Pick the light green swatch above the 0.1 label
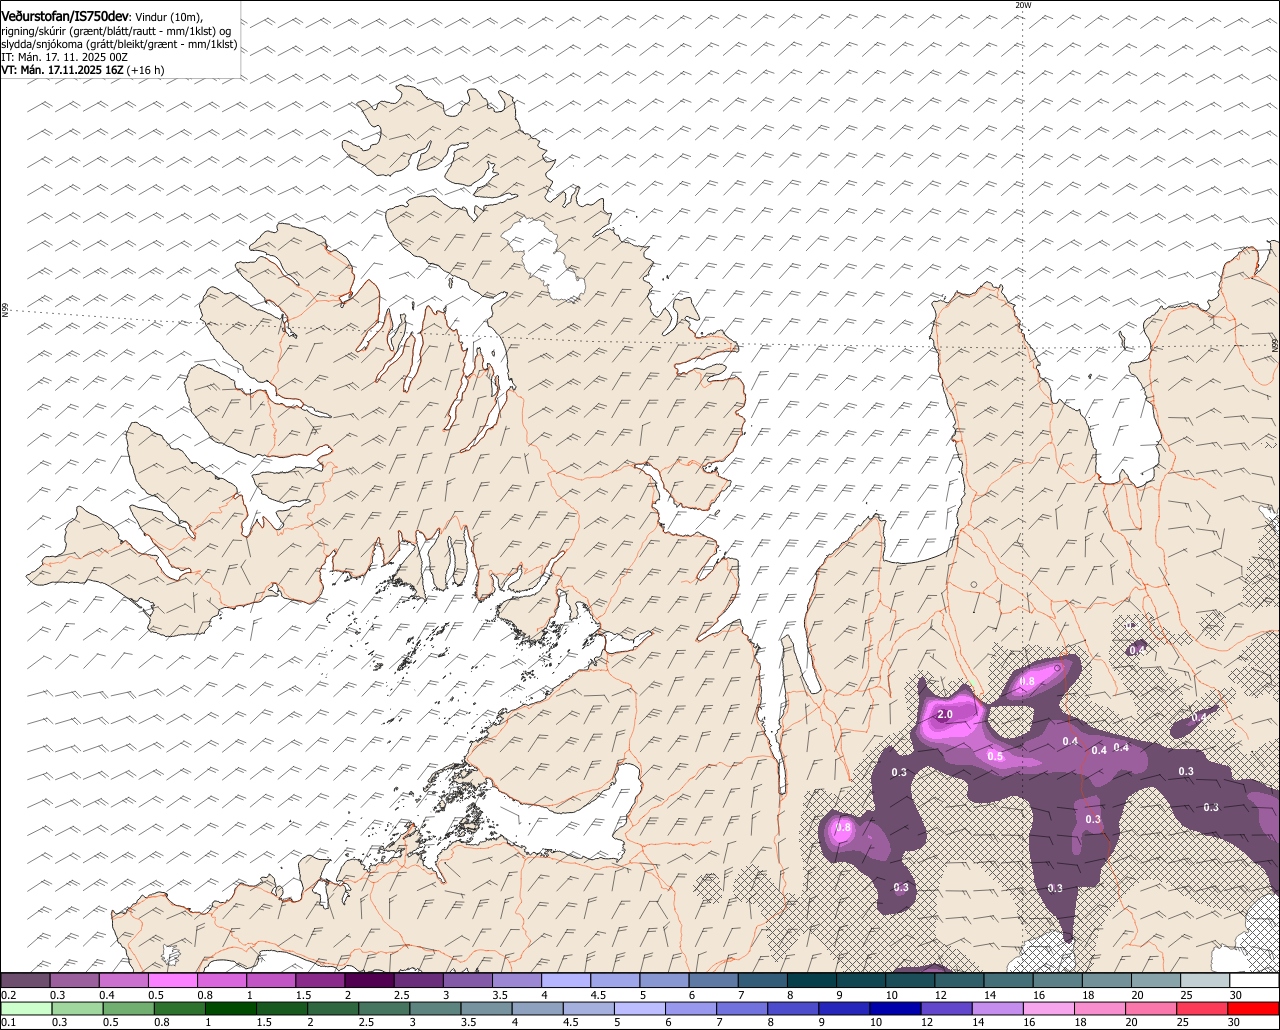This screenshot has width=1280, height=1030. point(26,1008)
